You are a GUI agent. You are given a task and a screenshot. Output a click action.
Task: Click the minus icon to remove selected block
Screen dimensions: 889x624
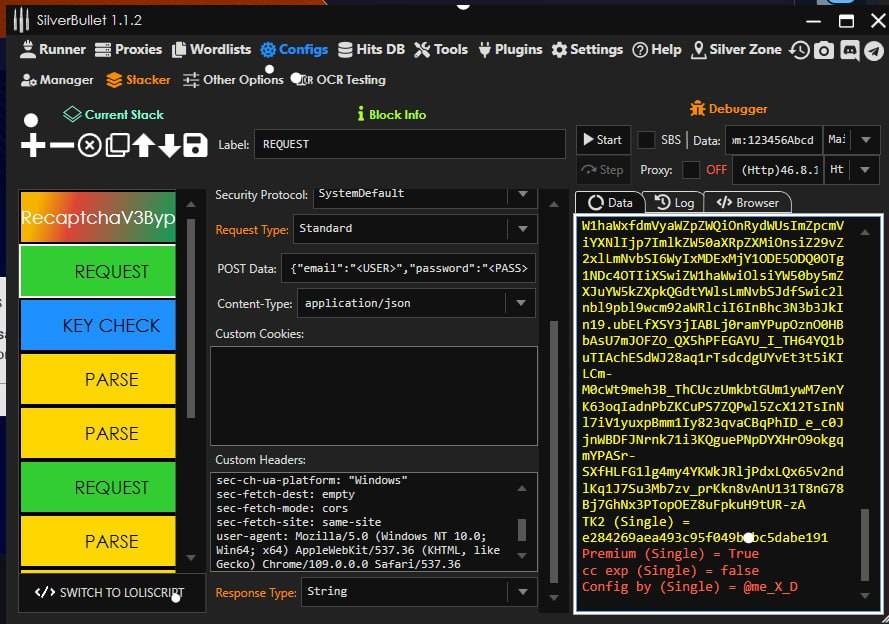point(62,146)
